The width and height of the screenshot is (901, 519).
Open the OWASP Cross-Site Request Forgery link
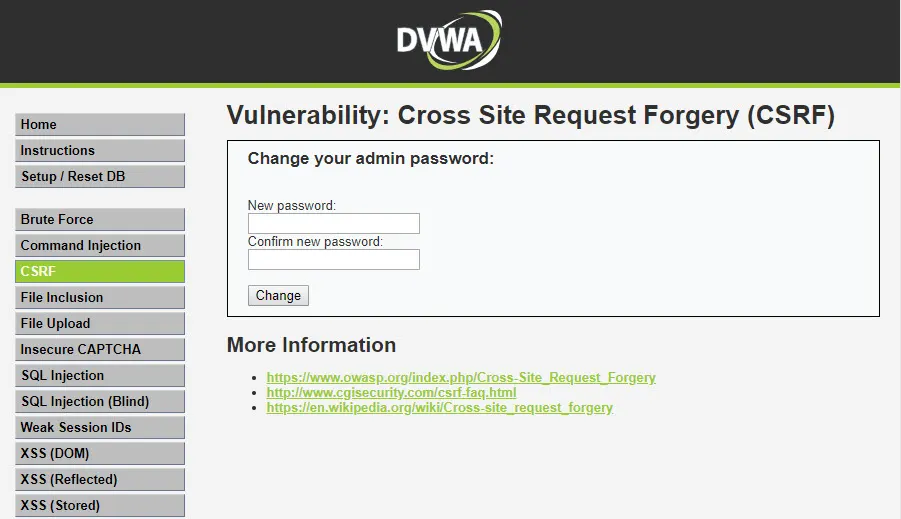(x=461, y=378)
